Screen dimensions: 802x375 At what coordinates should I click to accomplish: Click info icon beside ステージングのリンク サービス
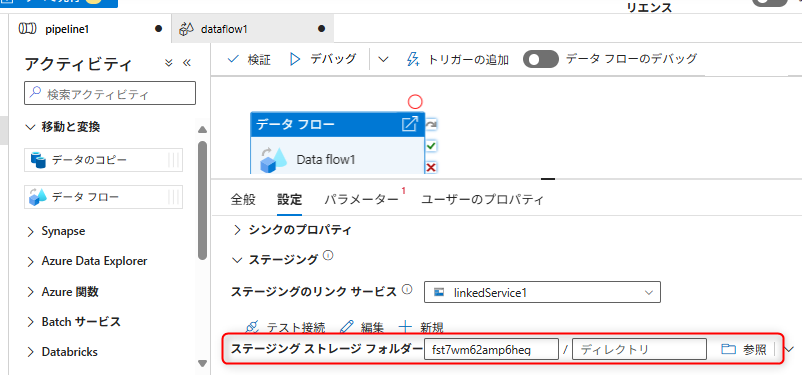point(407,290)
